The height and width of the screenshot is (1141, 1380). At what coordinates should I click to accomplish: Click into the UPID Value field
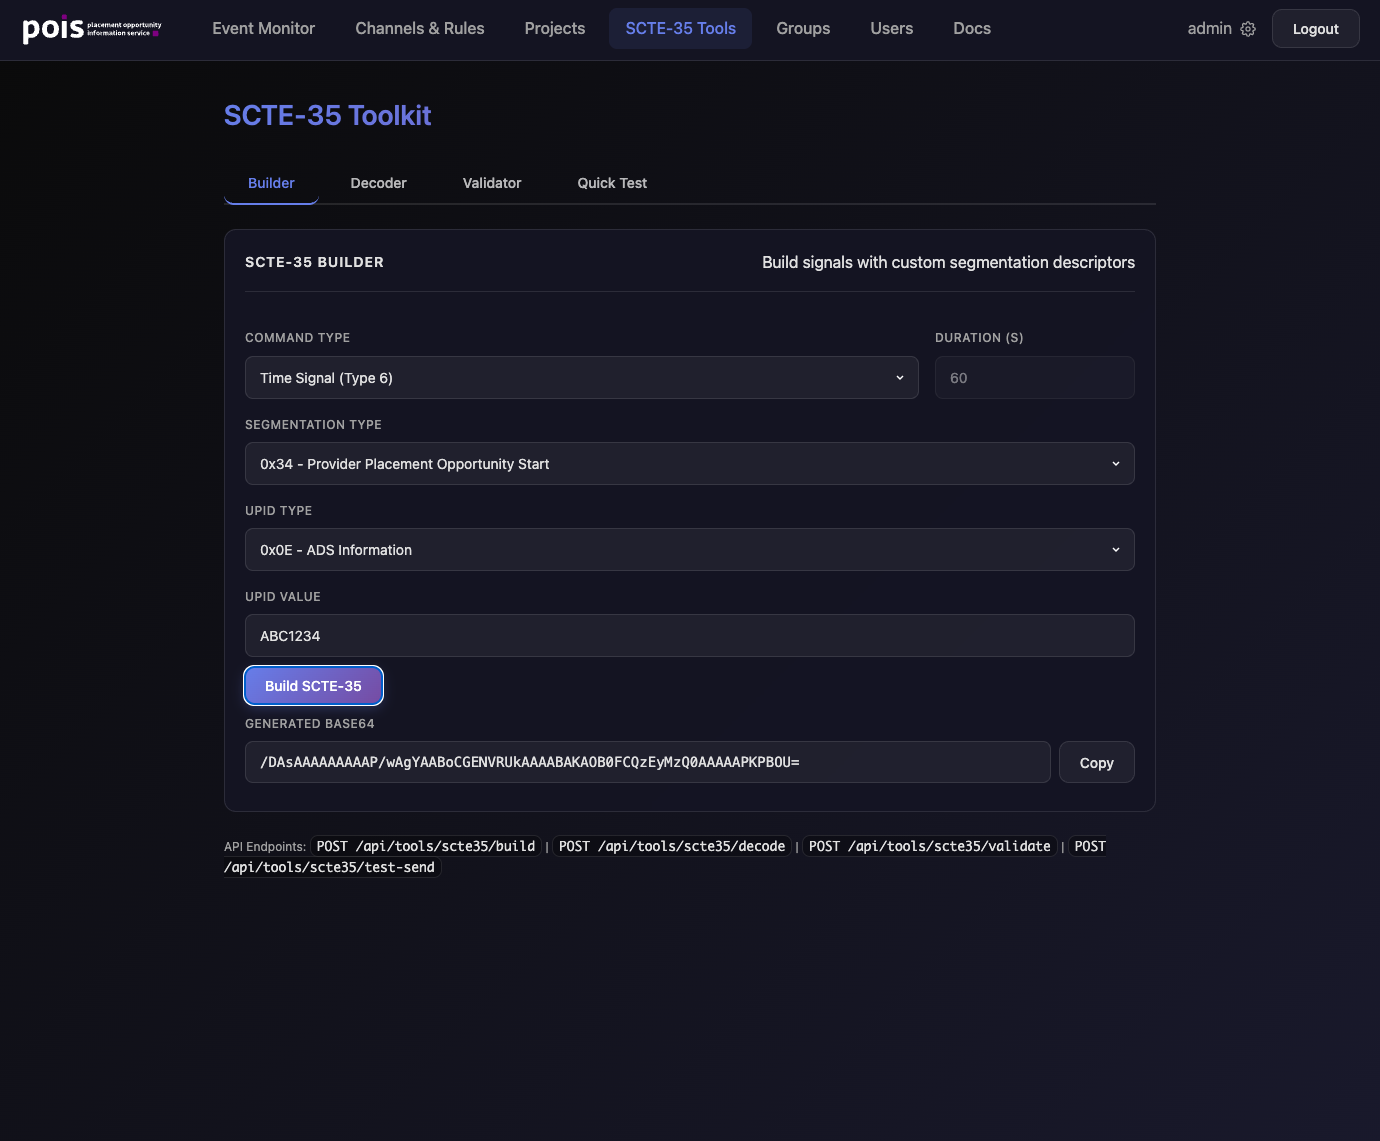(x=690, y=636)
